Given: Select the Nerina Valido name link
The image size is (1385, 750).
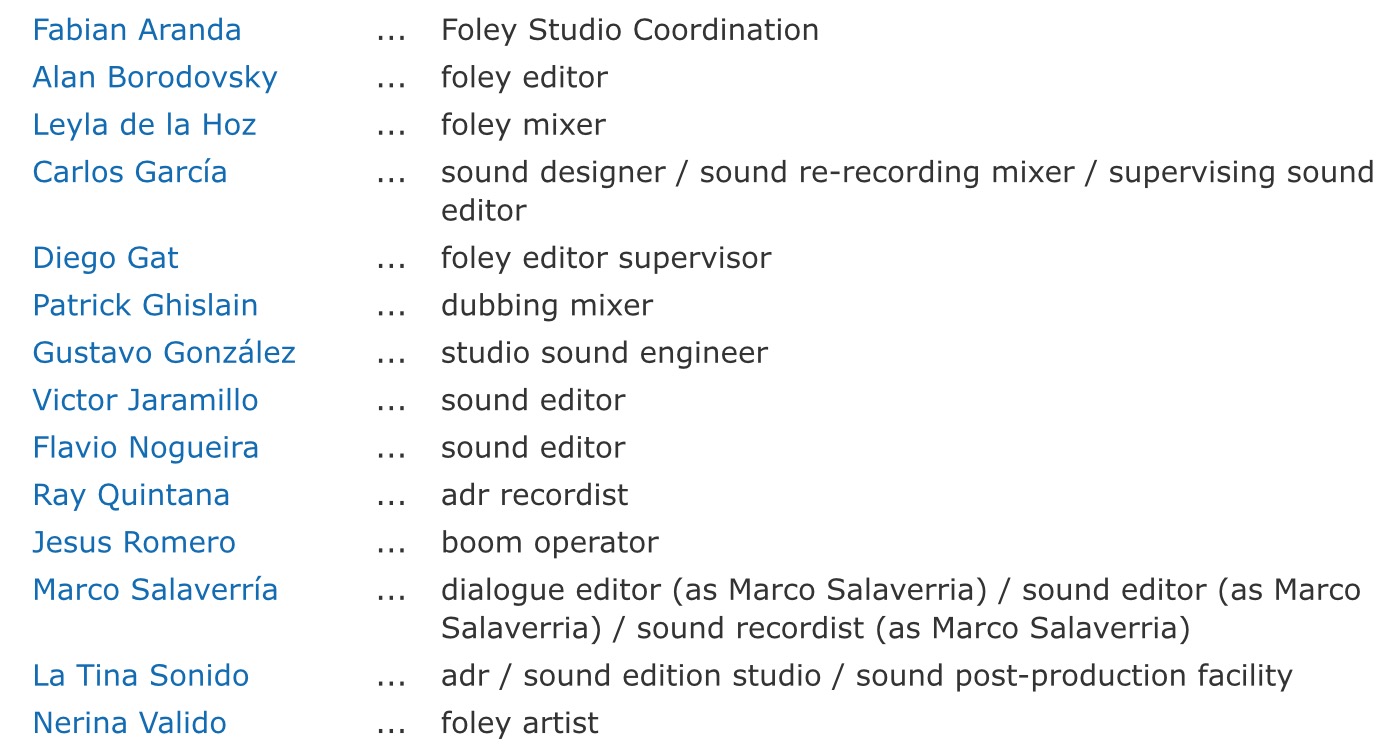Looking at the screenshot, I should (129, 723).
